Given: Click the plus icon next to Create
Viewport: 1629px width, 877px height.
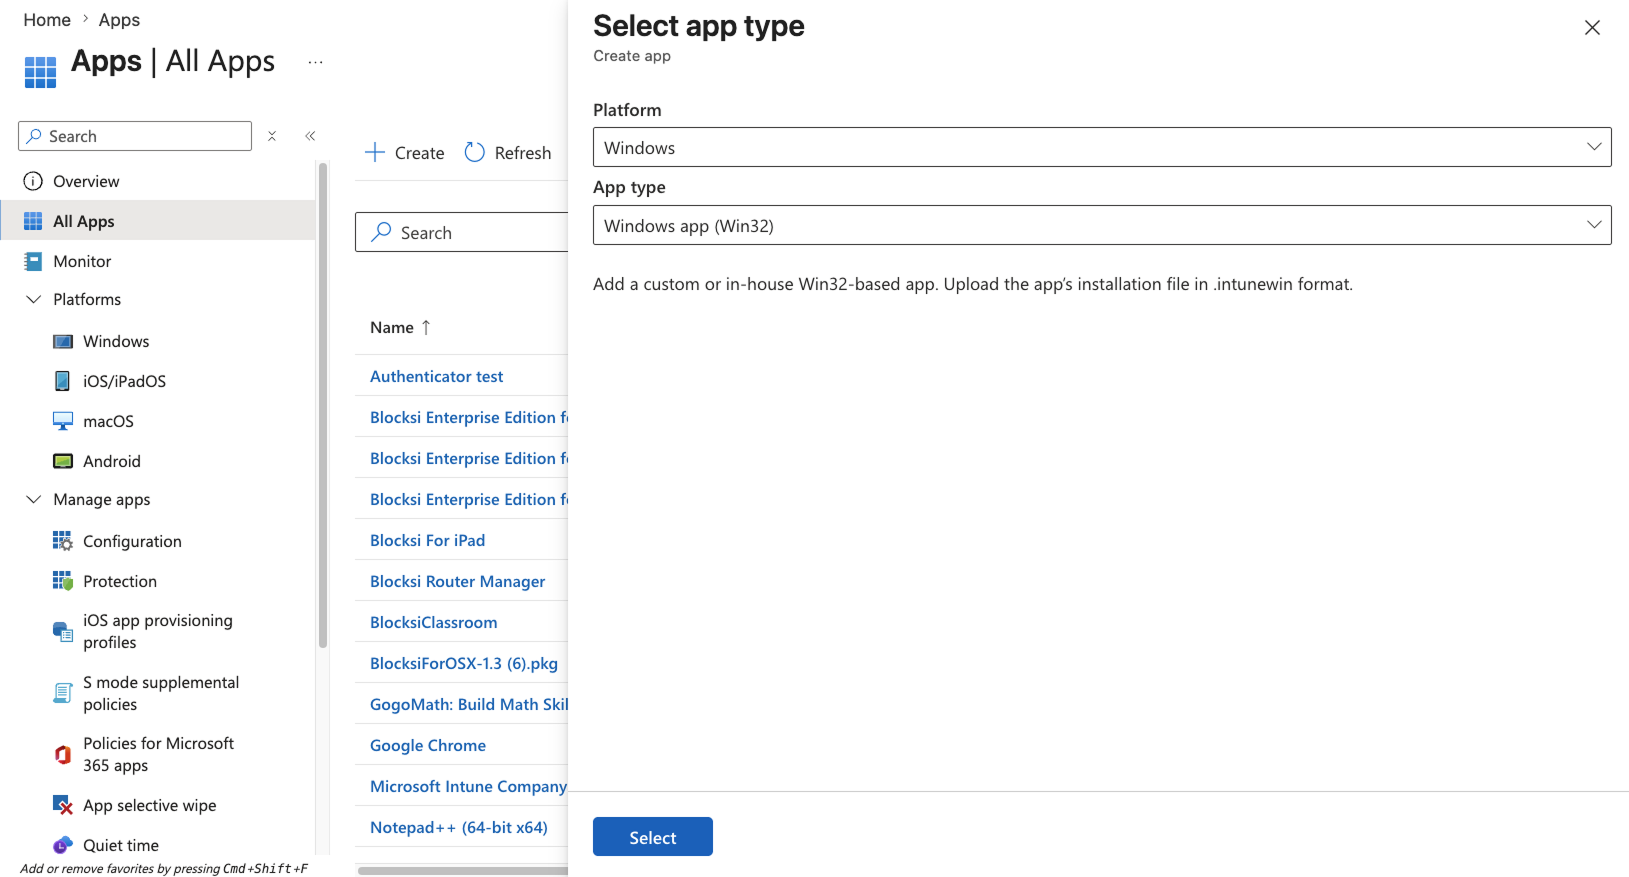Looking at the screenshot, I should [375, 152].
